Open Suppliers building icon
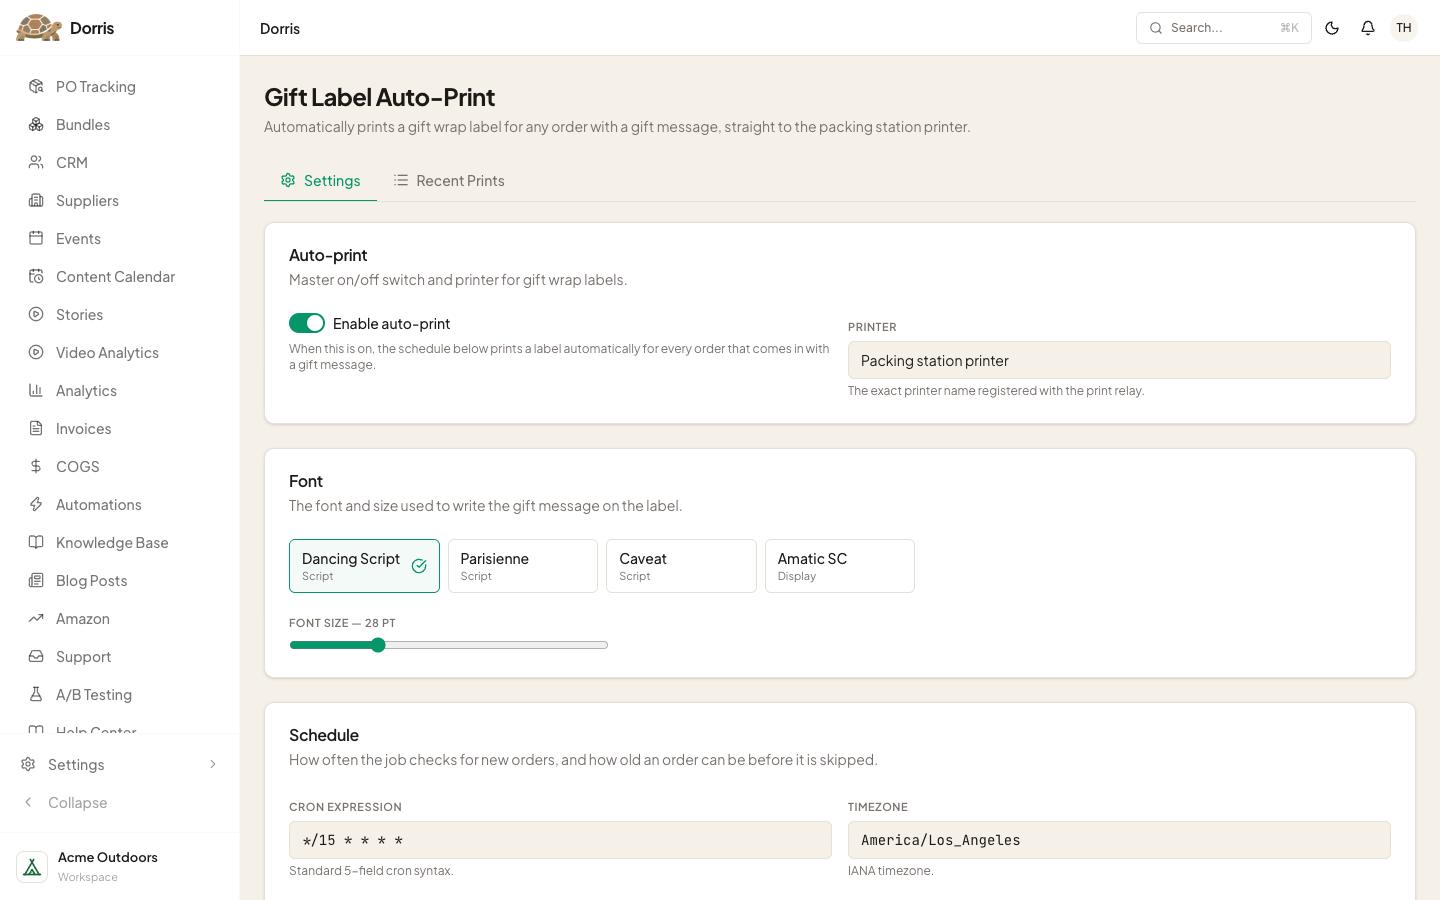This screenshot has width=1440, height=900. [x=36, y=201]
